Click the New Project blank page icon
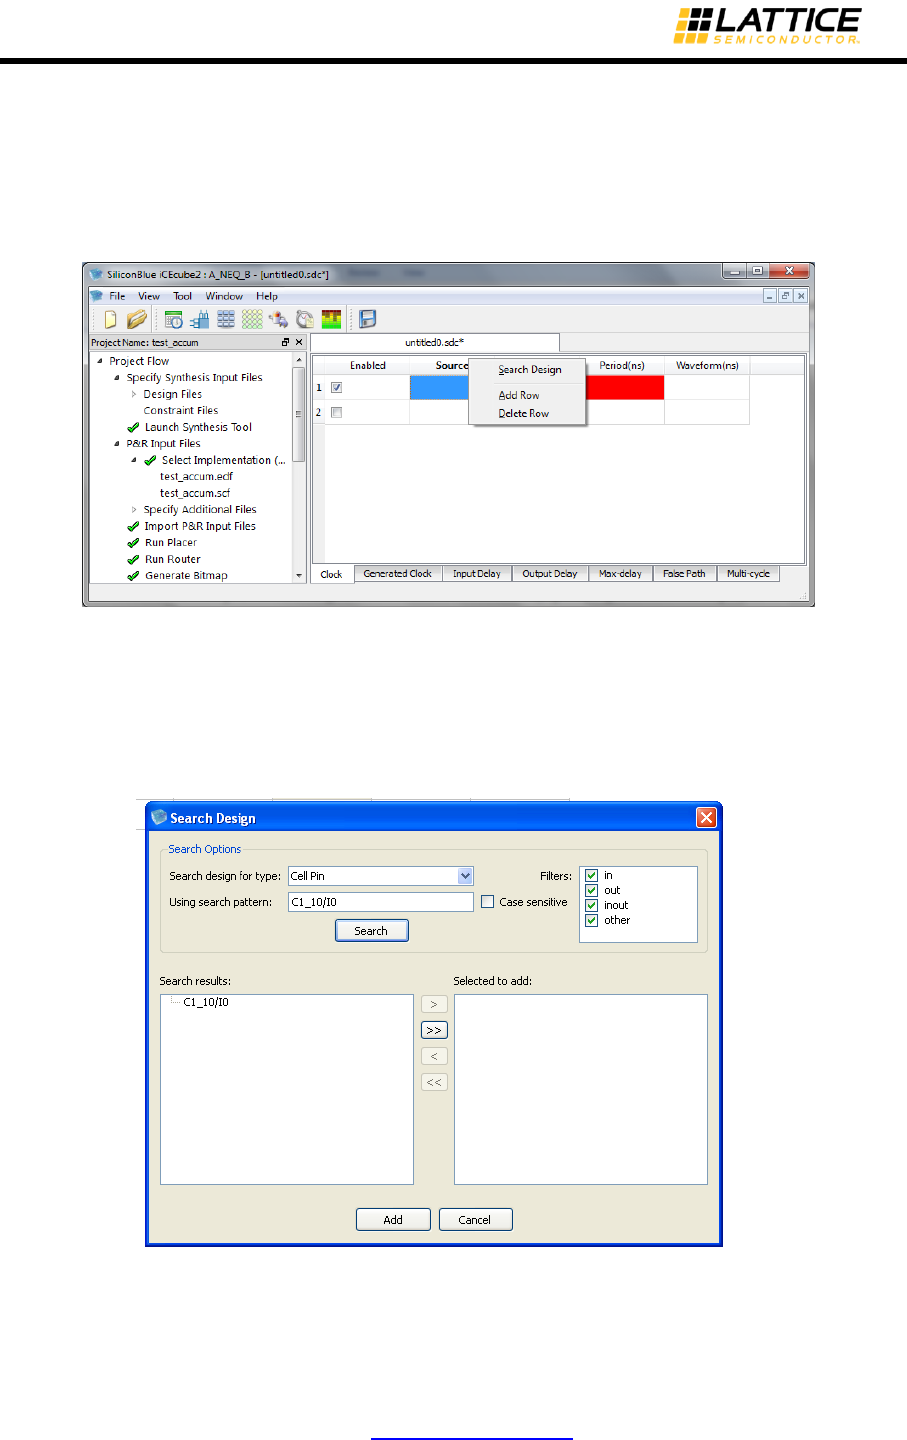The width and height of the screenshot is (907, 1440). (110, 319)
